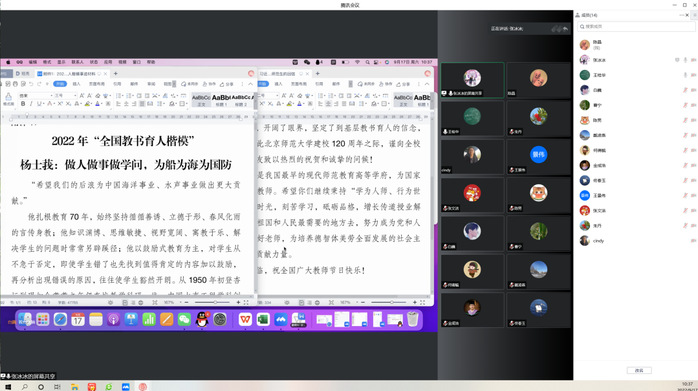This screenshot has height=391, width=698.
Task: Open System Preferences from the dock
Action: click(x=220, y=319)
